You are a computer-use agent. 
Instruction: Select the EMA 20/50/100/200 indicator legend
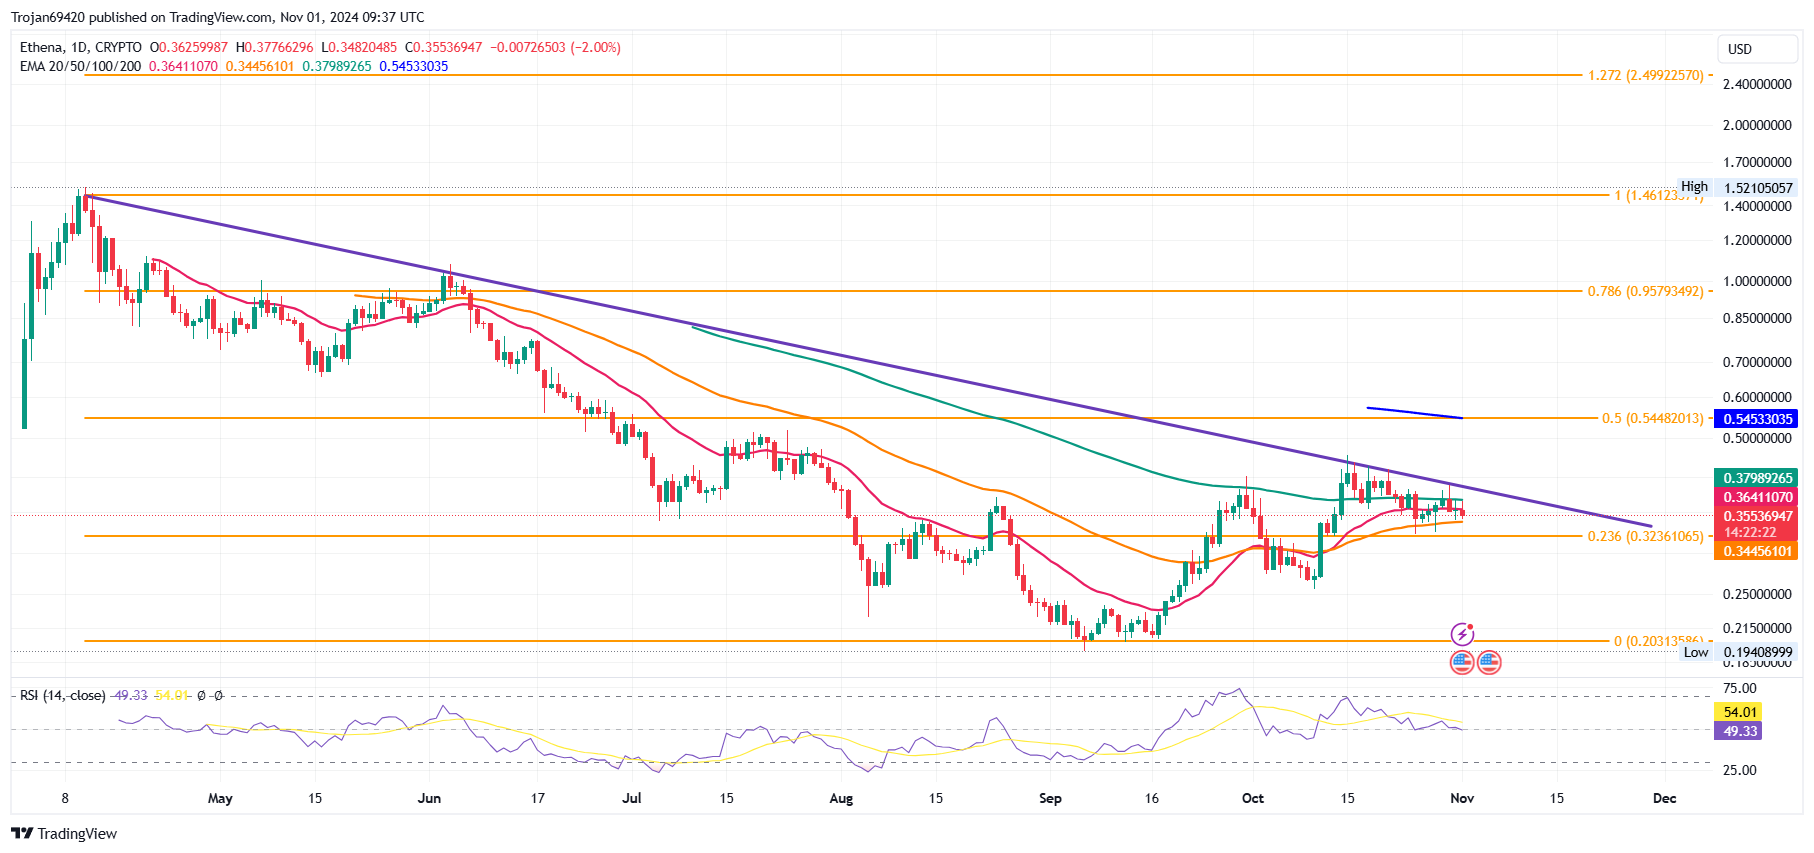(x=80, y=66)
